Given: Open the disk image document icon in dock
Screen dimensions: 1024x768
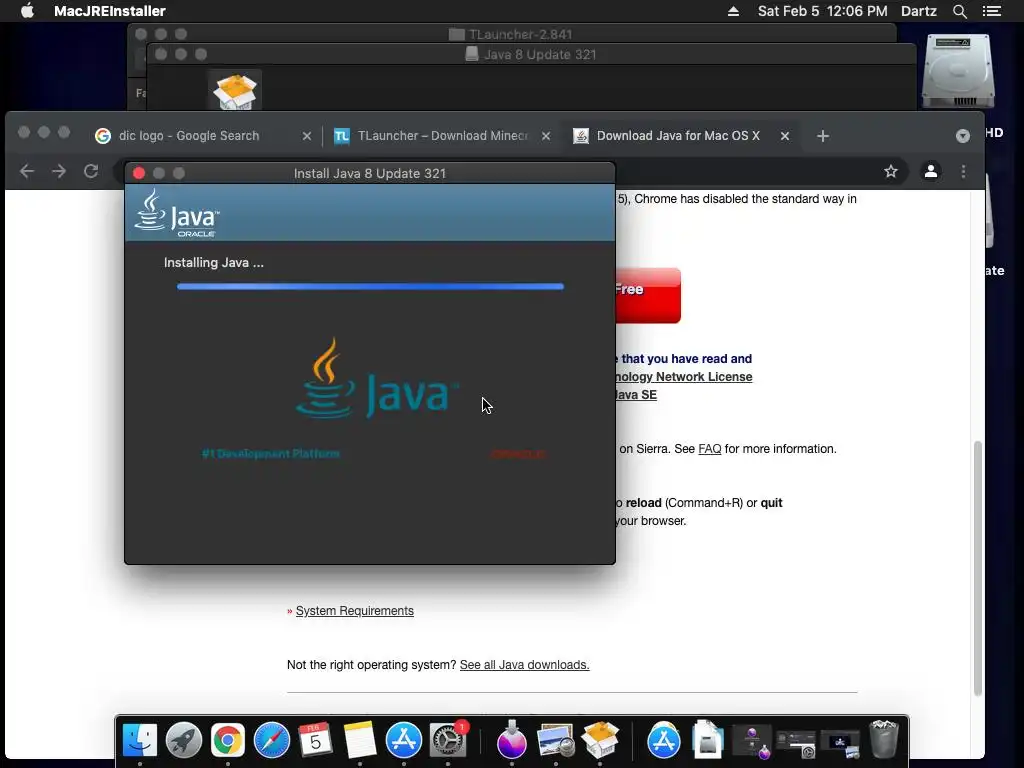Looking at the screenshot, I should pos(707,740).
